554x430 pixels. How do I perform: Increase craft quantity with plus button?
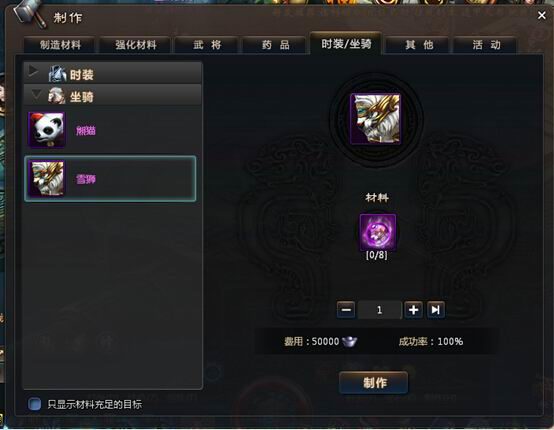(413, 310)
